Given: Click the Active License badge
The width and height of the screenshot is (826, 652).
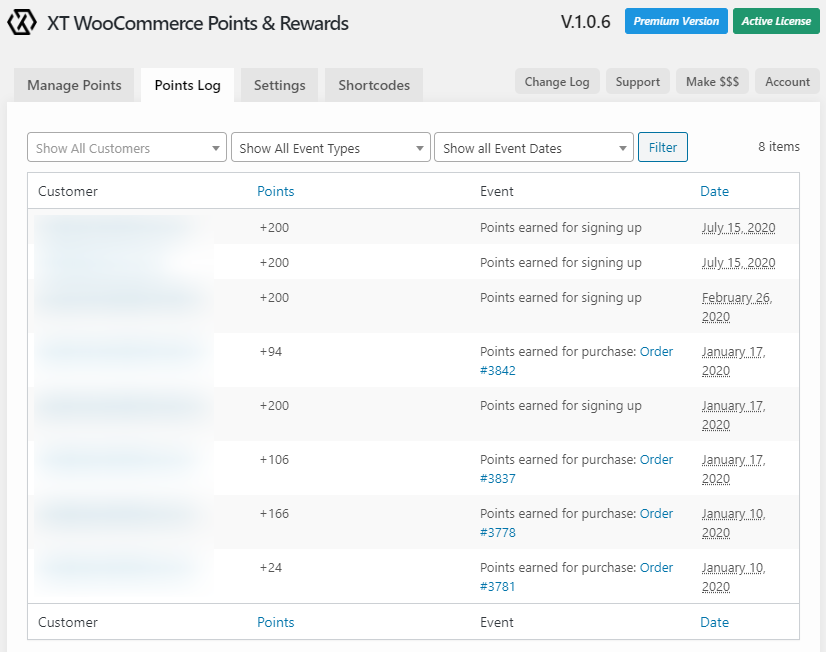Looking at the screenshot, I should tap(776, 21).
